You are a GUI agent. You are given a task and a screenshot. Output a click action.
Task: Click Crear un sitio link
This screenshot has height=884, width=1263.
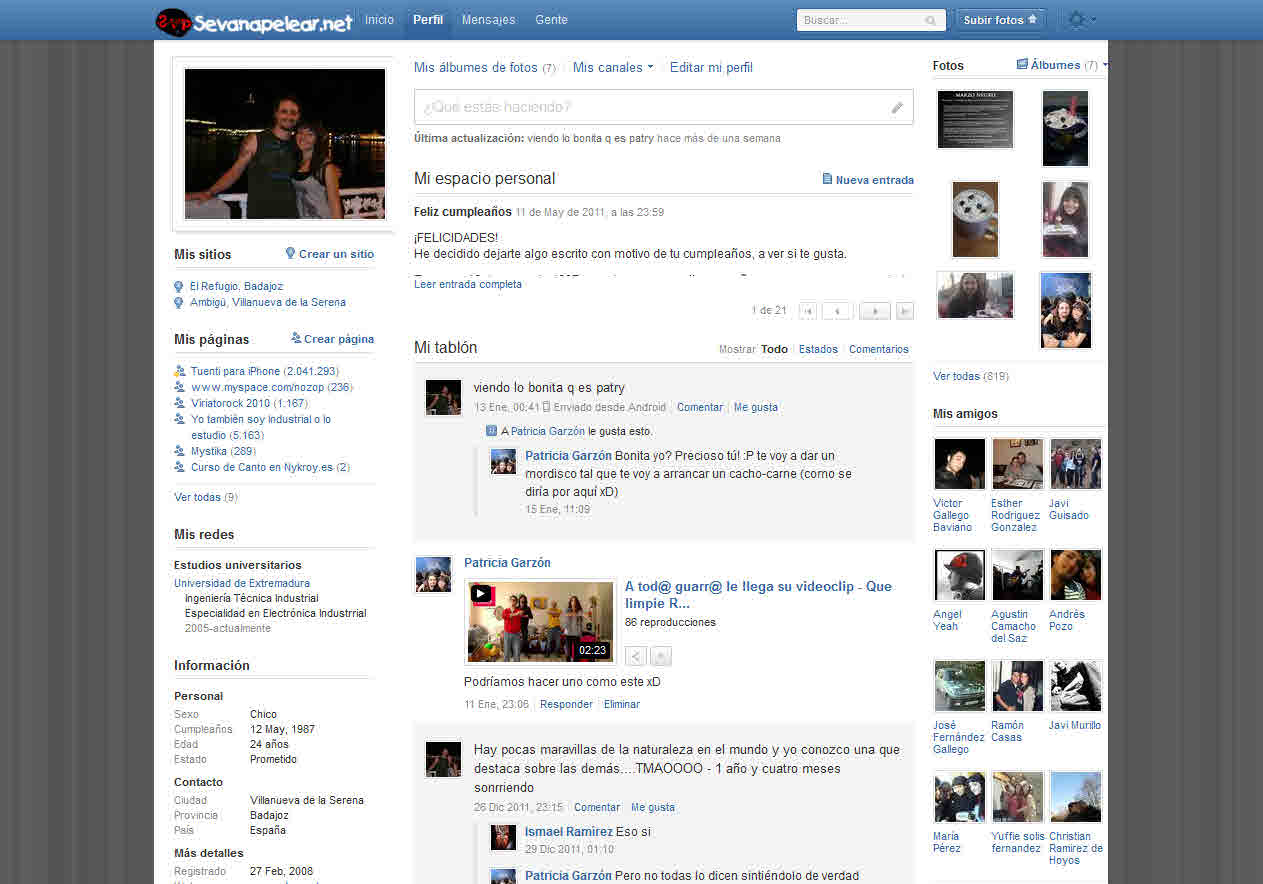pyautogui.click(x=329, y=254)
